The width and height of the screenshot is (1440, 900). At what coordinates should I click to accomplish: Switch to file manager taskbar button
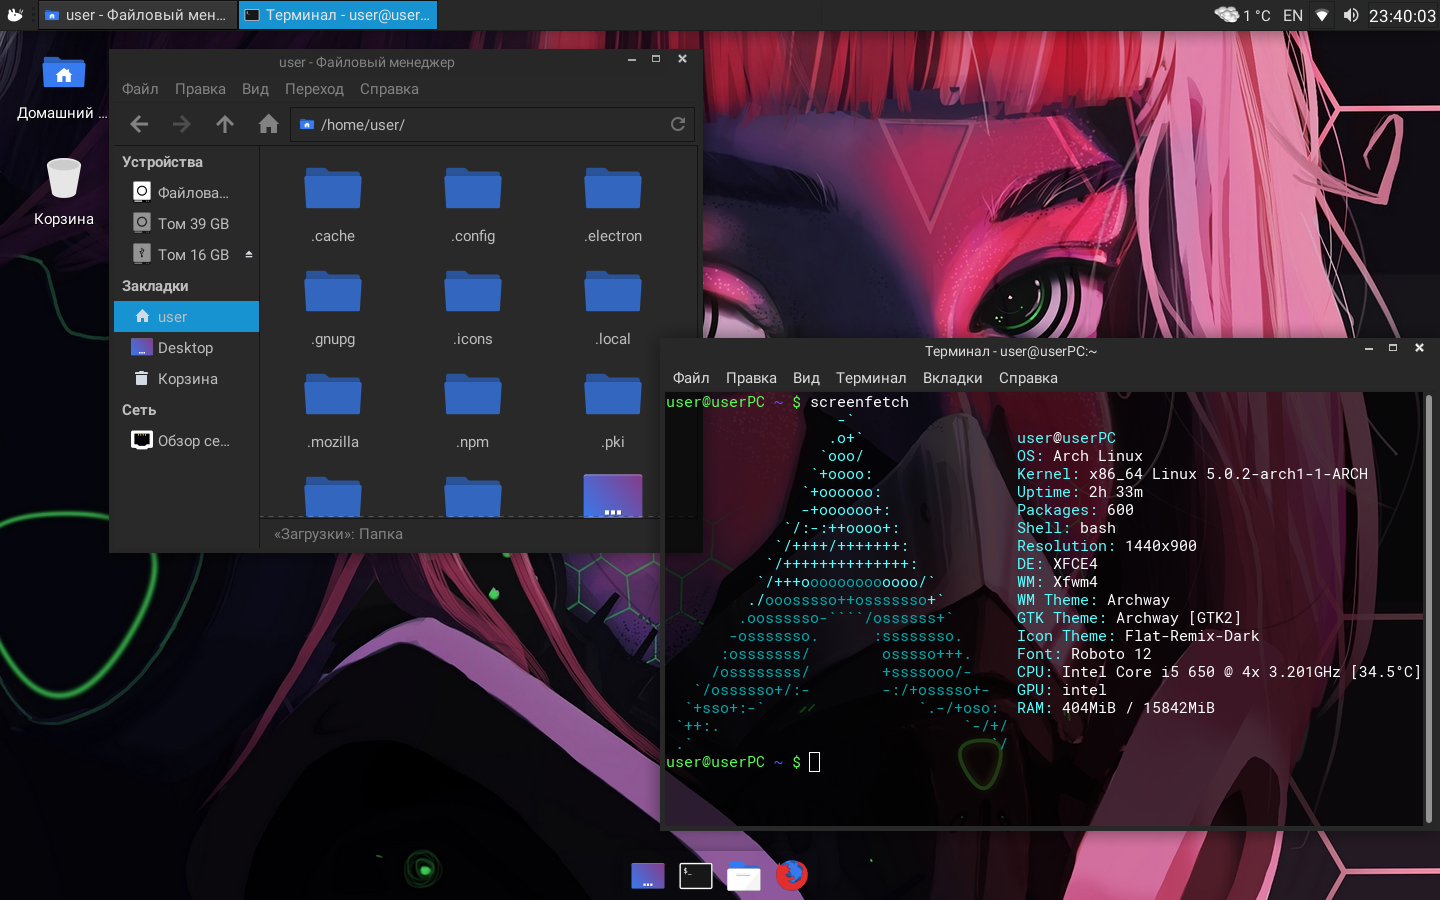pos(138,15)
